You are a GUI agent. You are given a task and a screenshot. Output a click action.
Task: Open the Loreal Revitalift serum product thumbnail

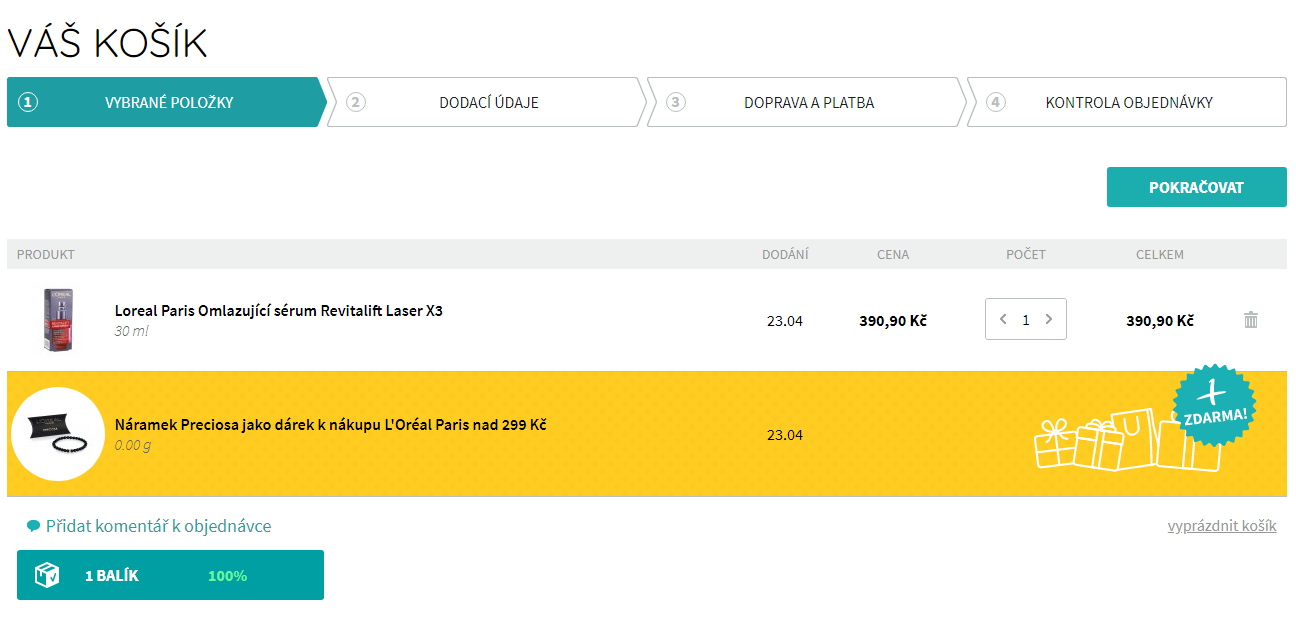[58, 320]
